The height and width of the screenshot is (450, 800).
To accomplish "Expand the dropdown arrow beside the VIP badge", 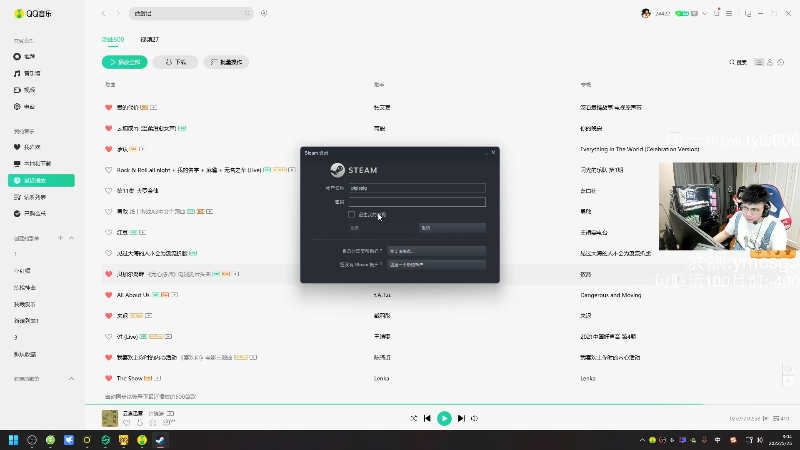I will coord(705,13).
